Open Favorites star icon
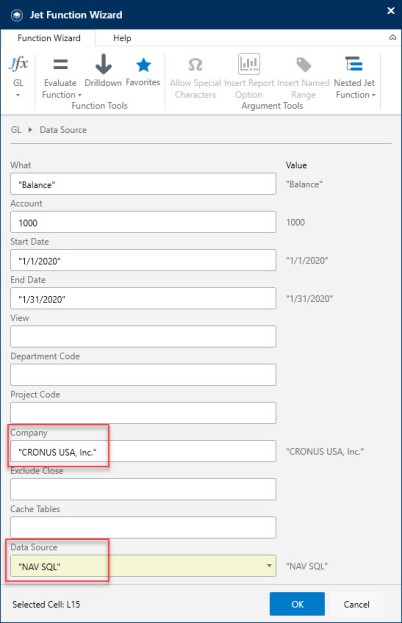Image resolution: width=402 pixels, height=623 pixels. (x=143, y=65)
